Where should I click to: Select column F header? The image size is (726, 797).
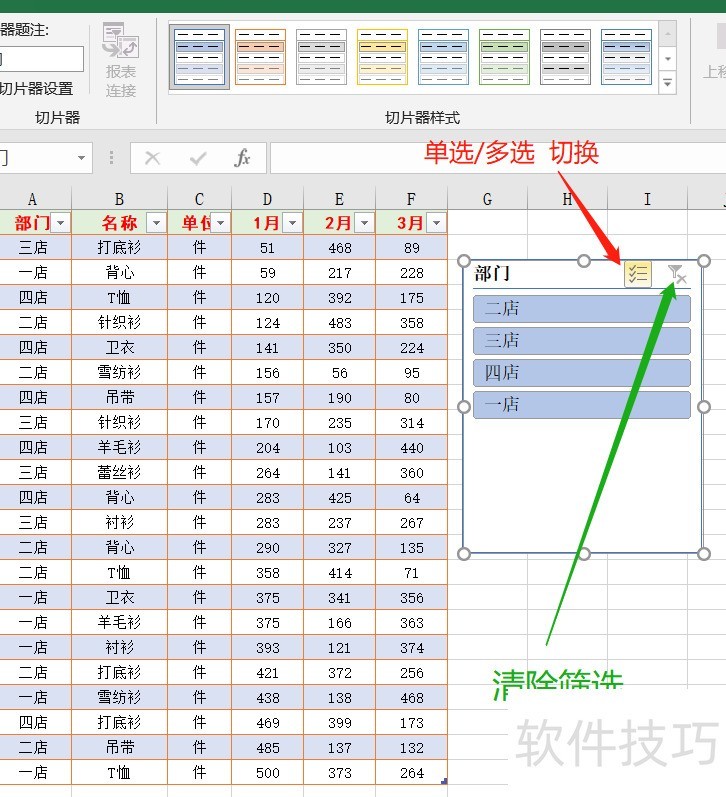[x=411, y=199]
